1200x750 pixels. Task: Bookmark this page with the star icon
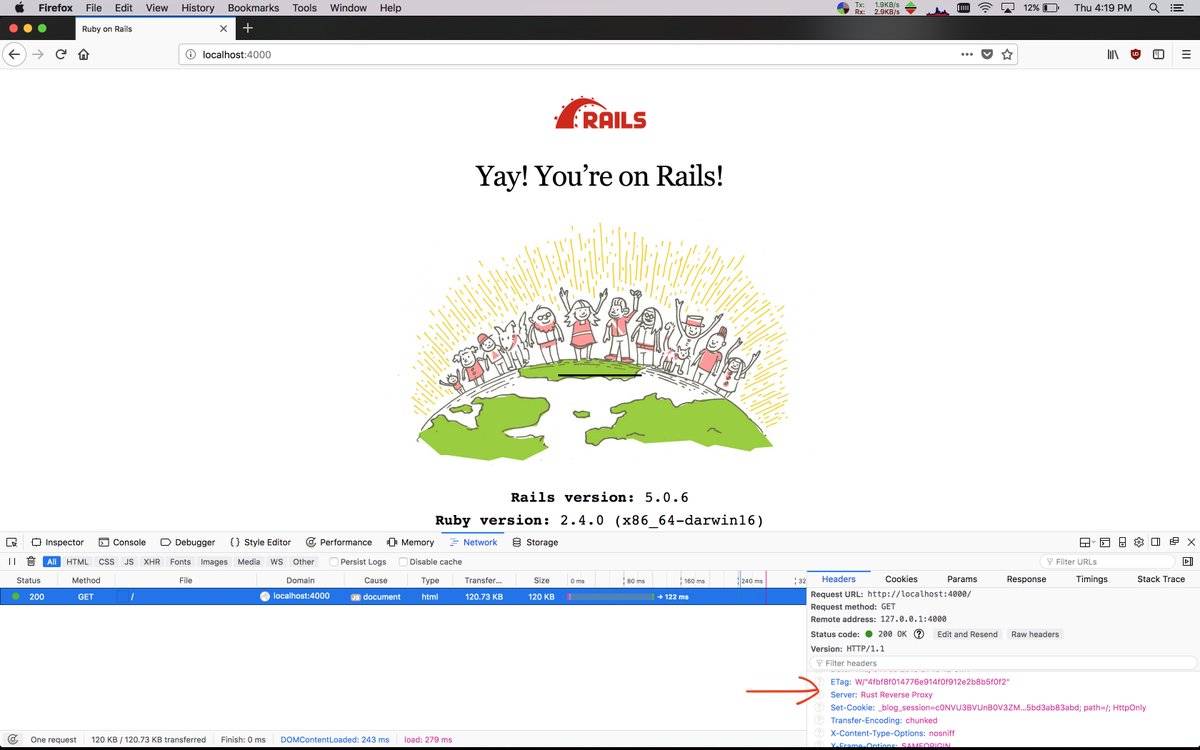pos(1007,54)
